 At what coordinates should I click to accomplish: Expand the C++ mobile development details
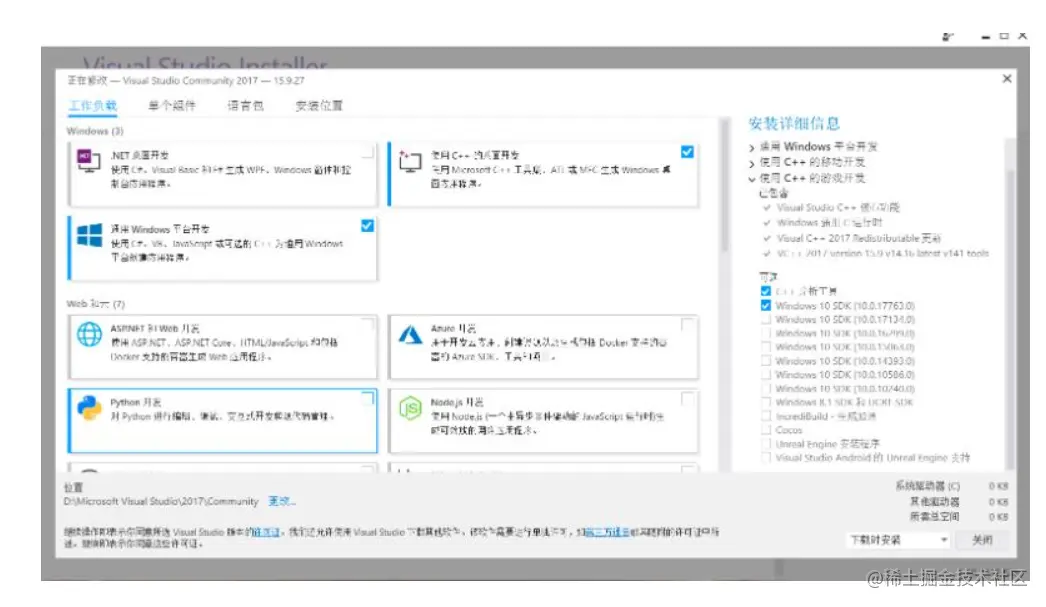coord(752,163)
